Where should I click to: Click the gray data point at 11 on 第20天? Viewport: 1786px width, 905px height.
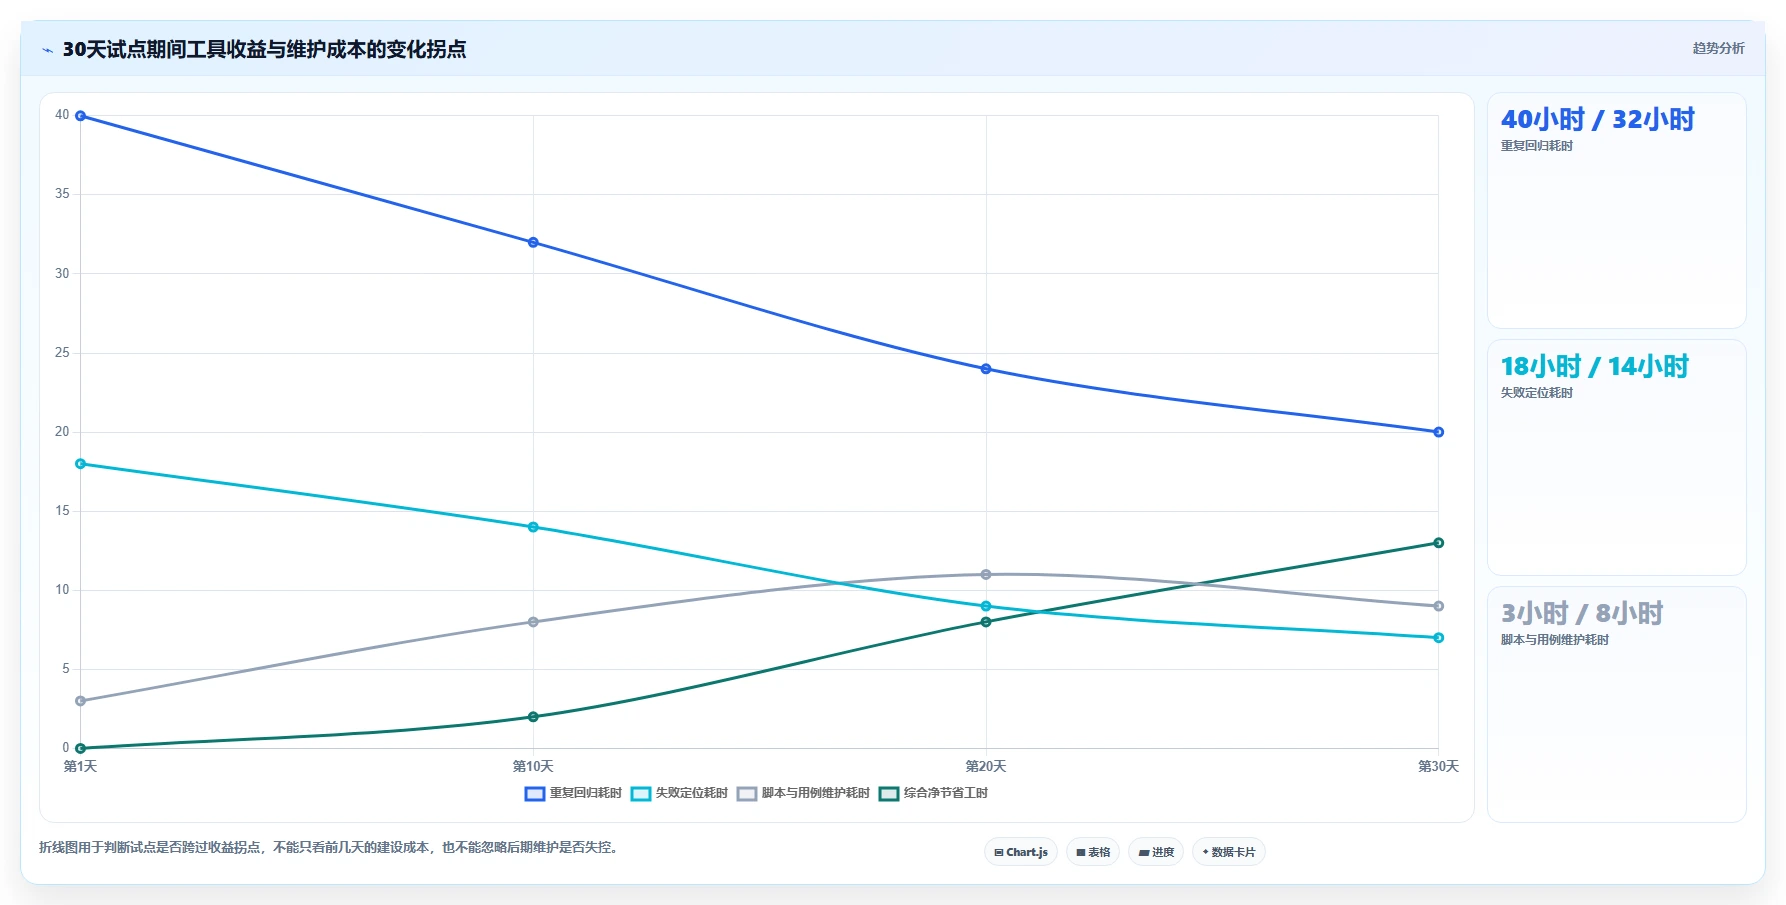[986, 574]
